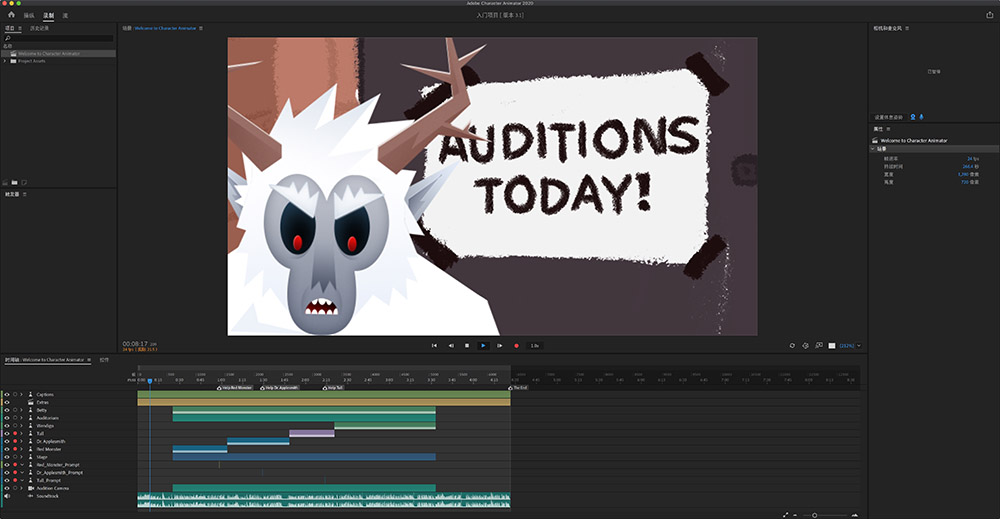The height and width of the screenshot is (519, 1000).
Task: Disarm recording on Dr. Applesmith track
Action: pyautogui.click(x=15, y=441)
